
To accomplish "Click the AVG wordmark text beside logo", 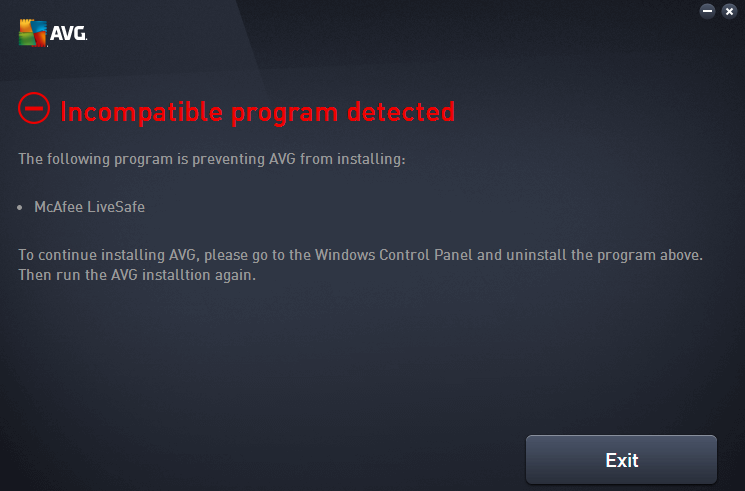I will point(68,33).
